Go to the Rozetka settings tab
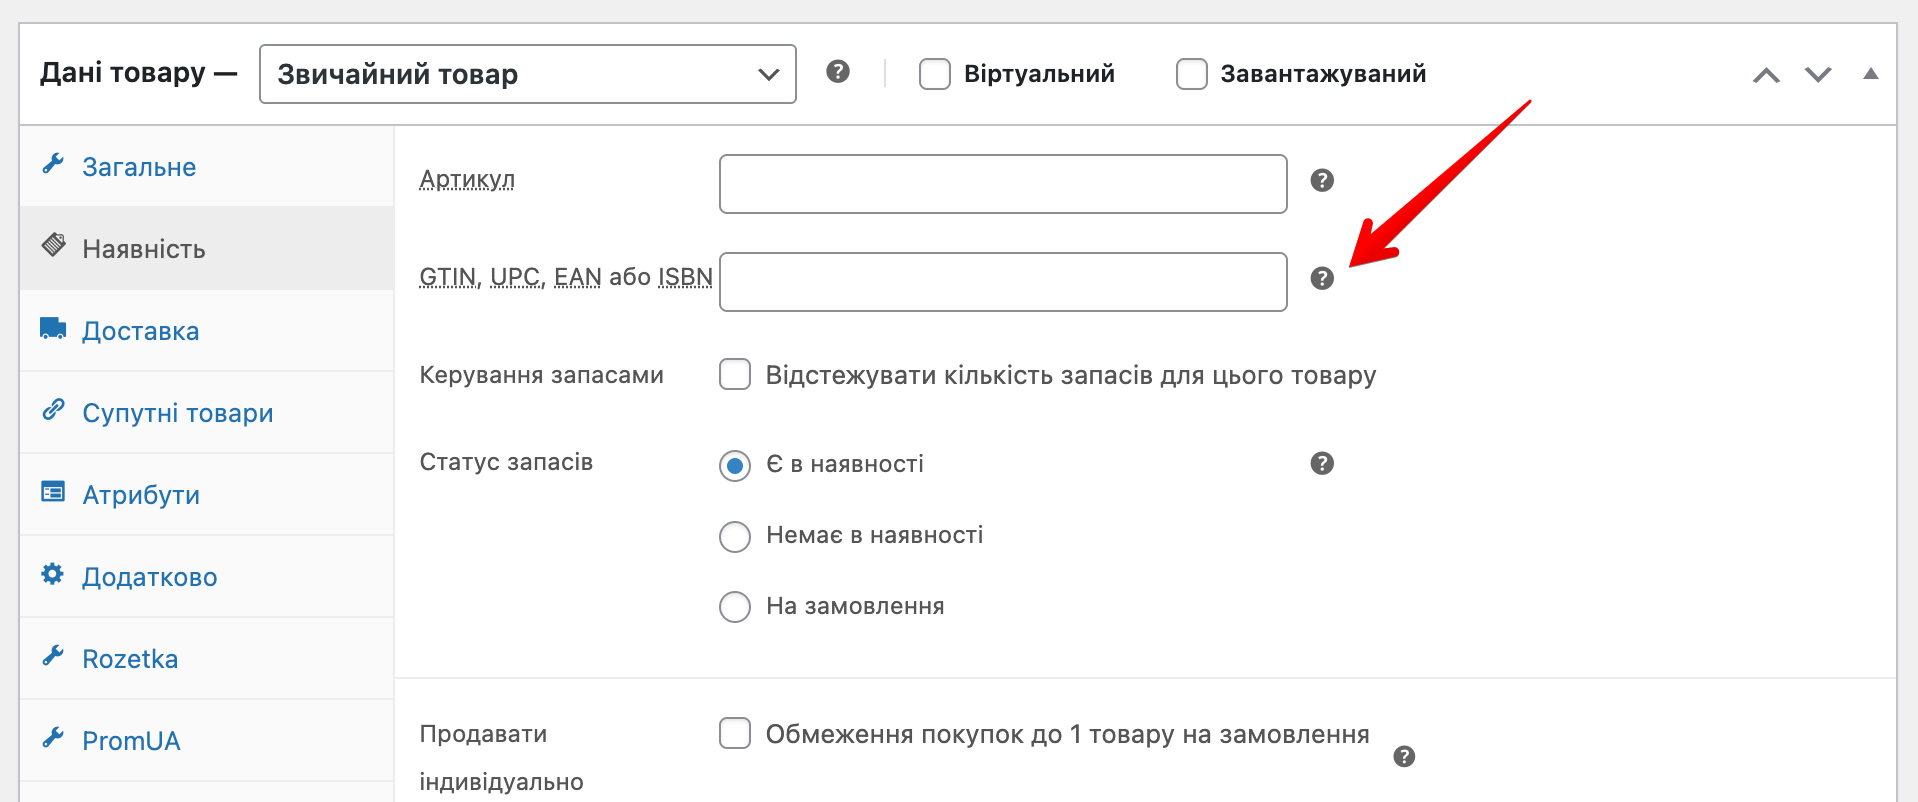 [x=130, y=659]
